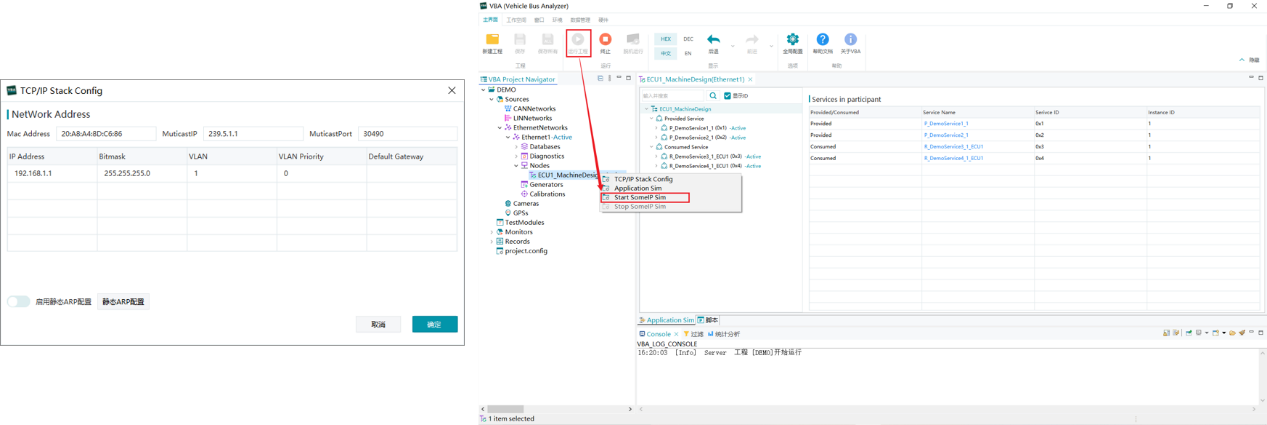Uncheck the show ID checkbox
Screen dimensions: 1267x425
[x=728, y=96]
